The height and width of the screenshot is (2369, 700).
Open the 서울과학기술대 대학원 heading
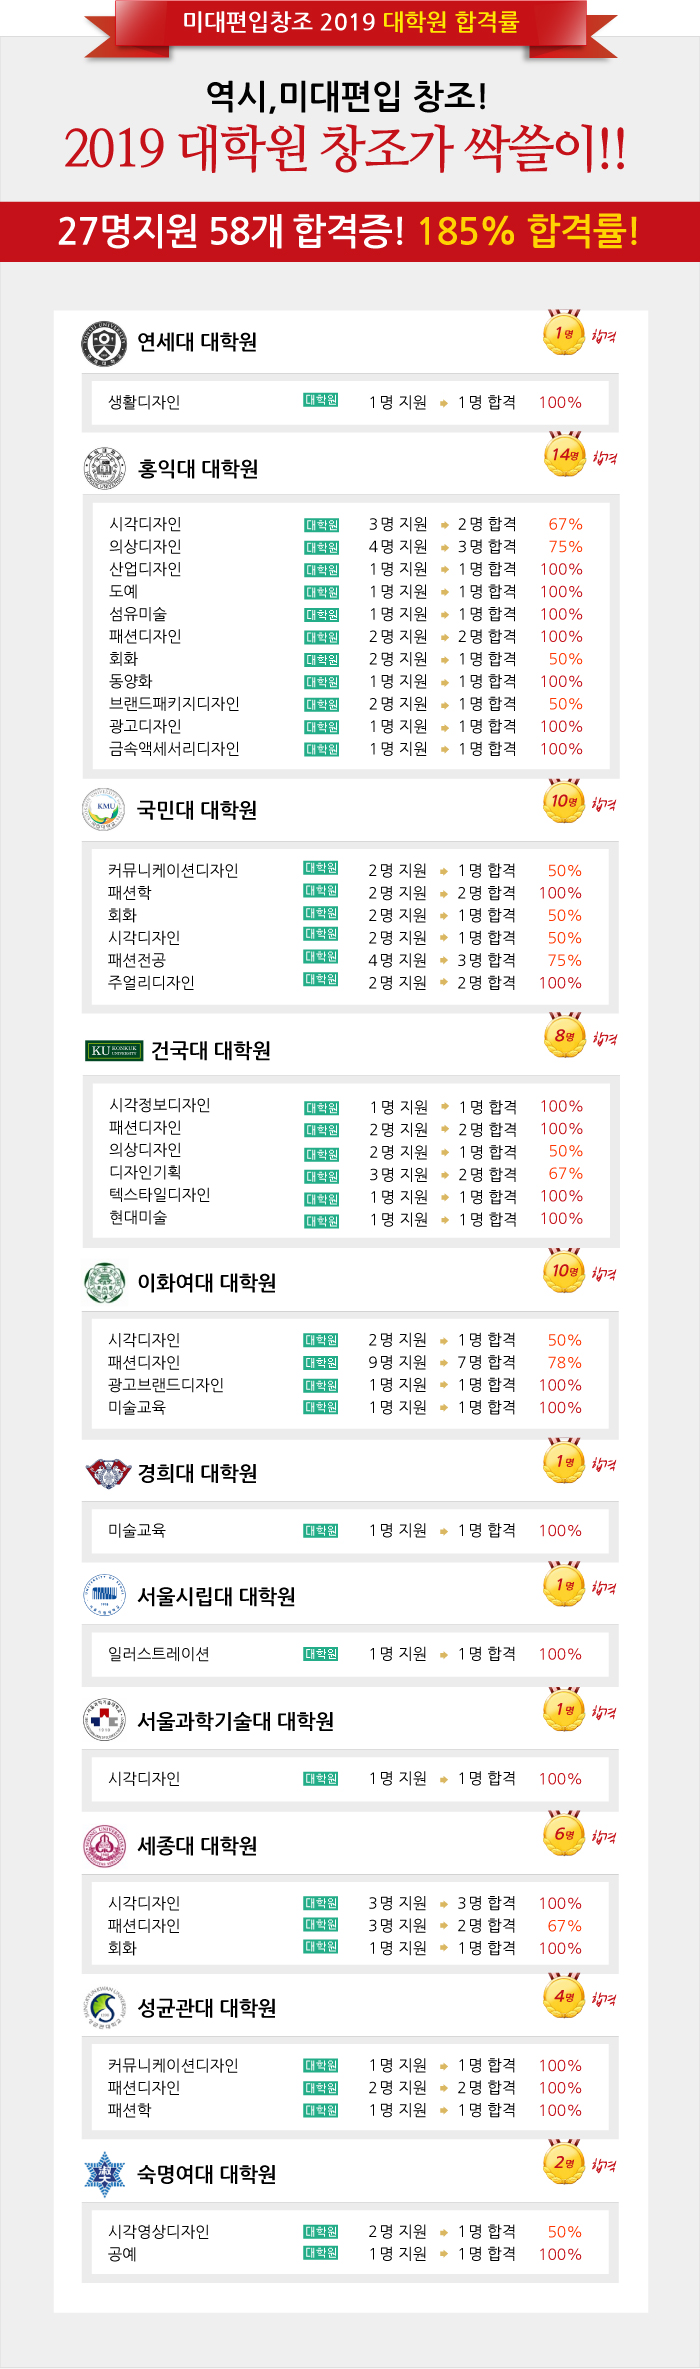(235, 1720)
